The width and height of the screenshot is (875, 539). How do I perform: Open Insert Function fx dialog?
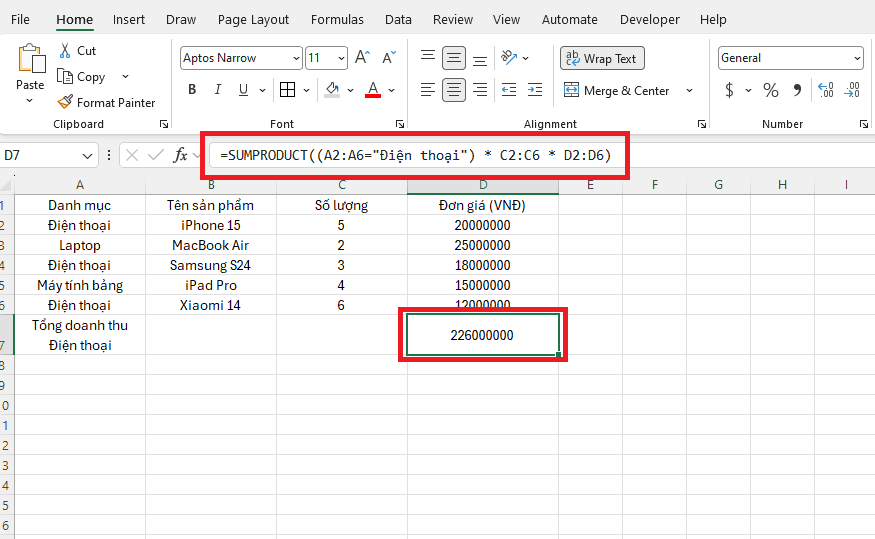click(180, 155)
